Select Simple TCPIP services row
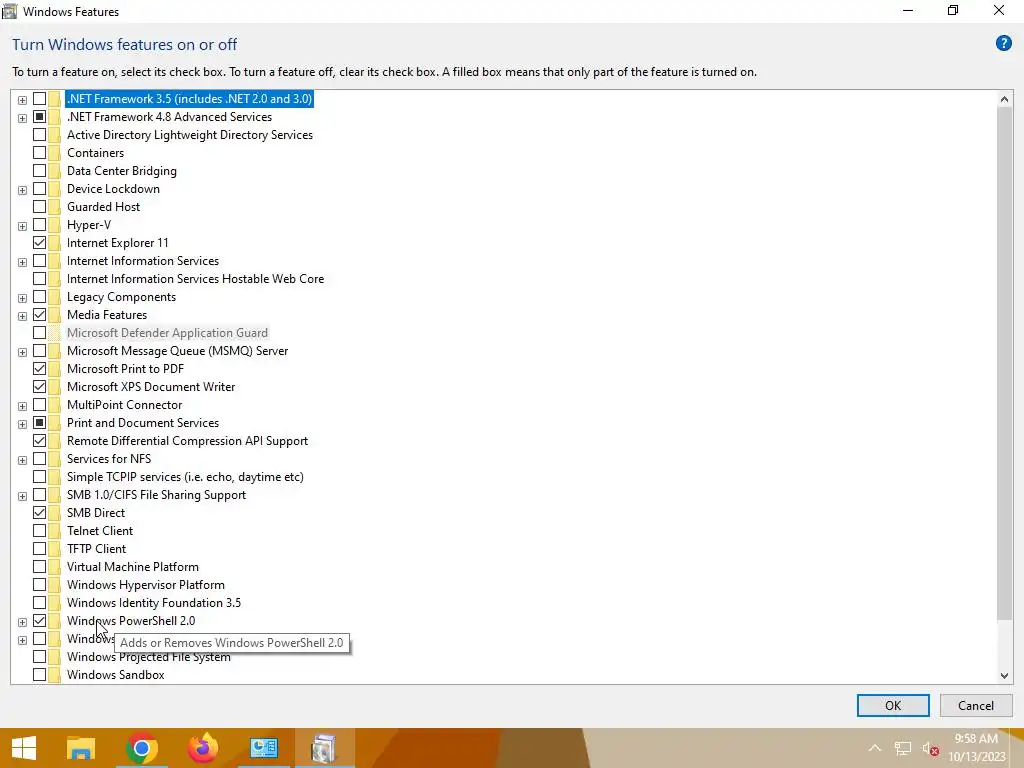The width and height of the screenshot is (1024, 768). 185,477
